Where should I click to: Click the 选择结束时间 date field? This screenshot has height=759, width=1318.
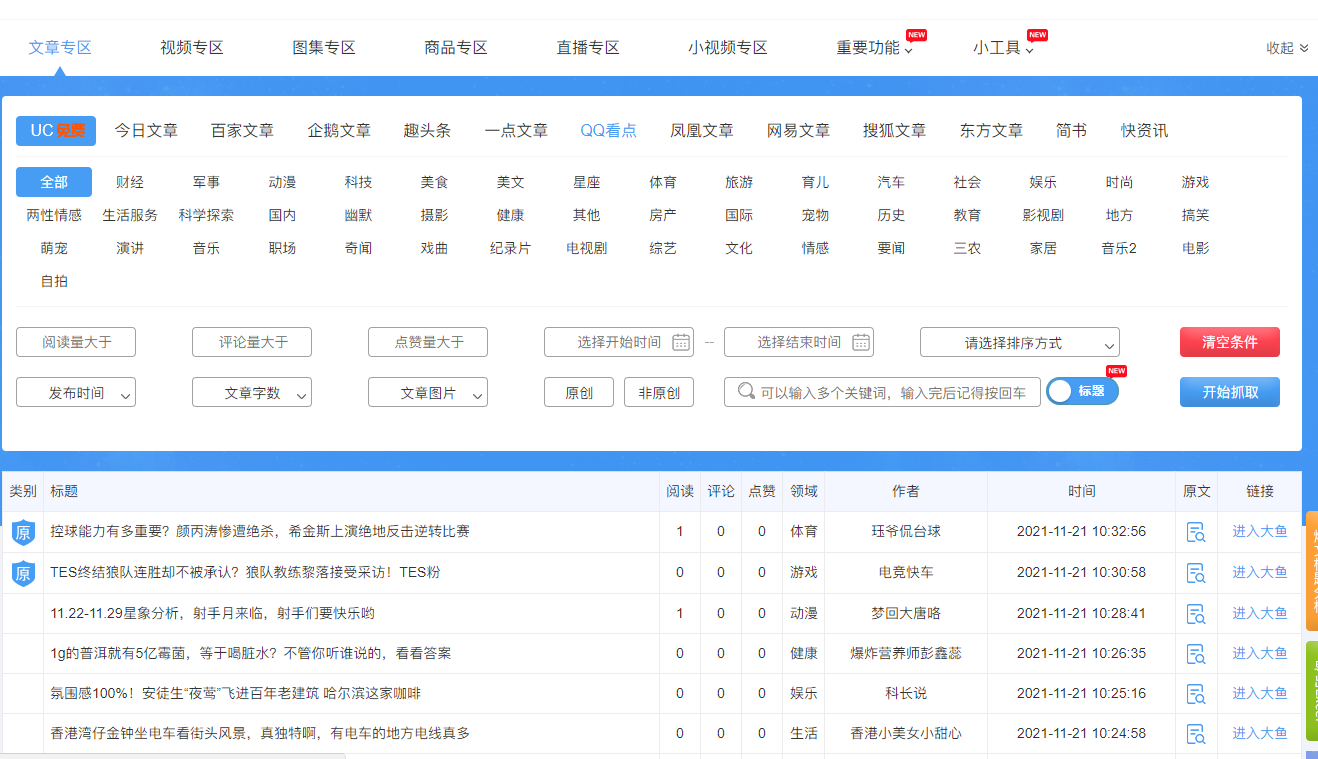coord(799,342)
